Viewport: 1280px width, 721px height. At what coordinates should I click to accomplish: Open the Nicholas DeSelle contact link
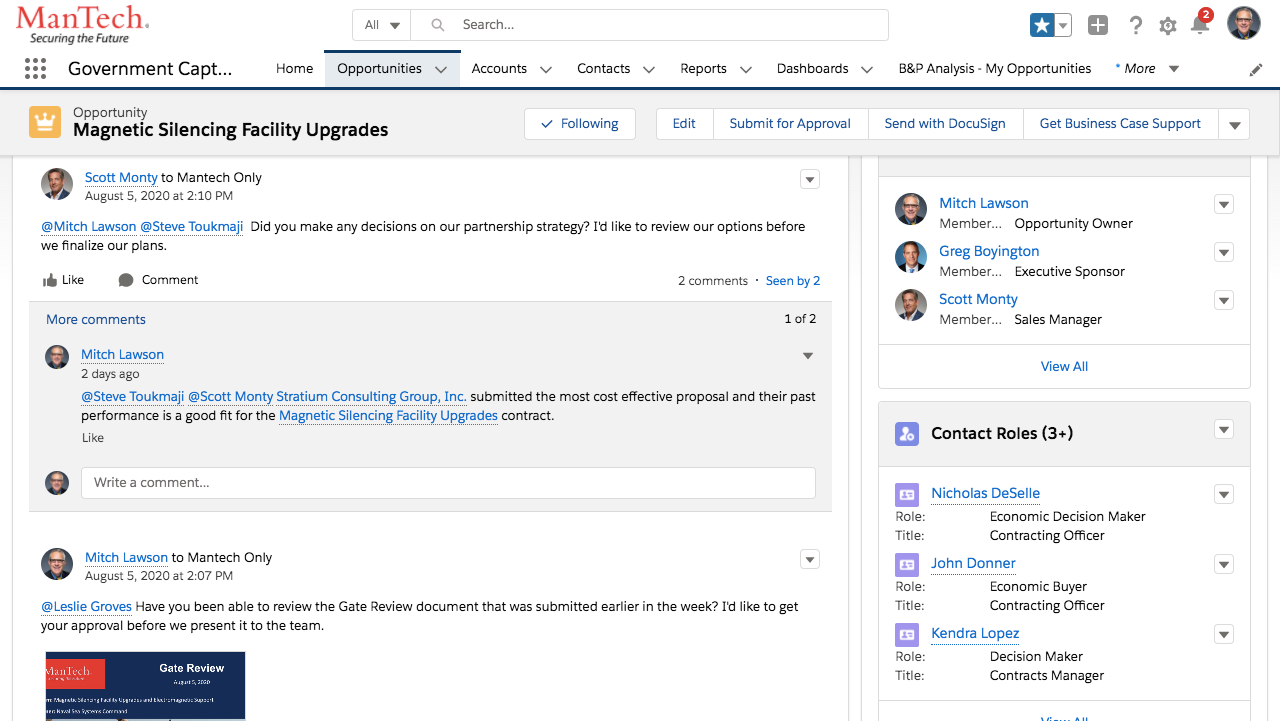click(x=985, y=493)
